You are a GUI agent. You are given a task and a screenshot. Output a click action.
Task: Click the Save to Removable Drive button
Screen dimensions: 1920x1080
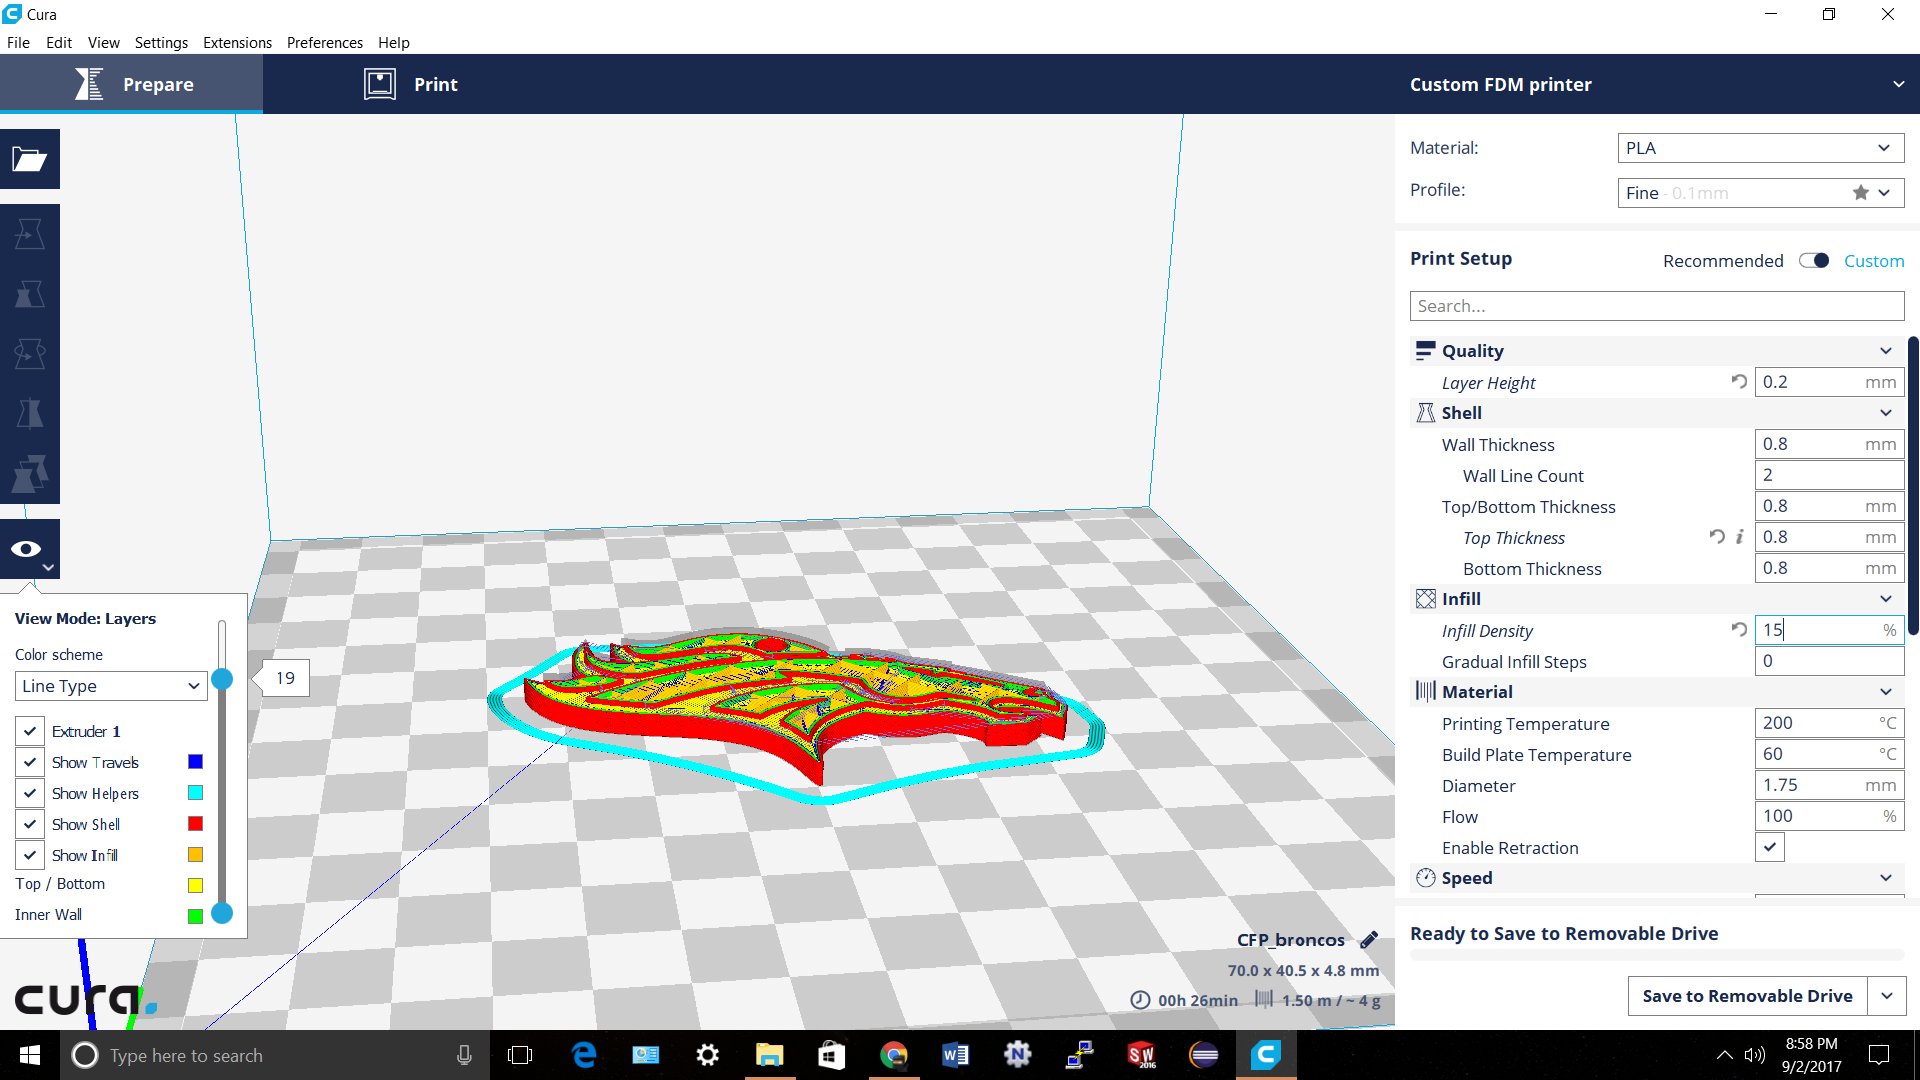click(1746, 996)
